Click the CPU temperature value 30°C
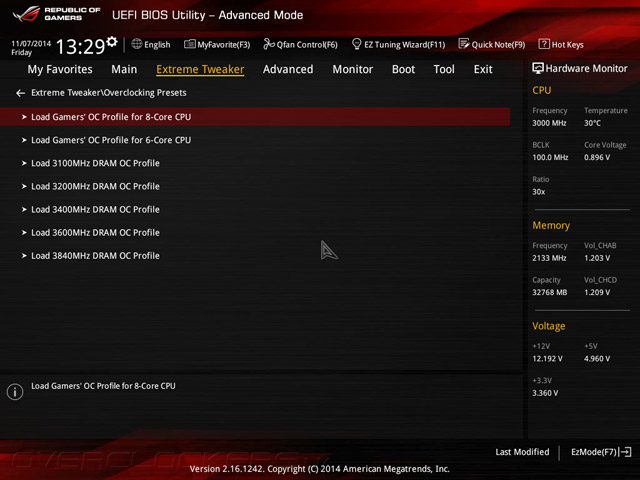640x480 pixels. (x=592, y=123)
